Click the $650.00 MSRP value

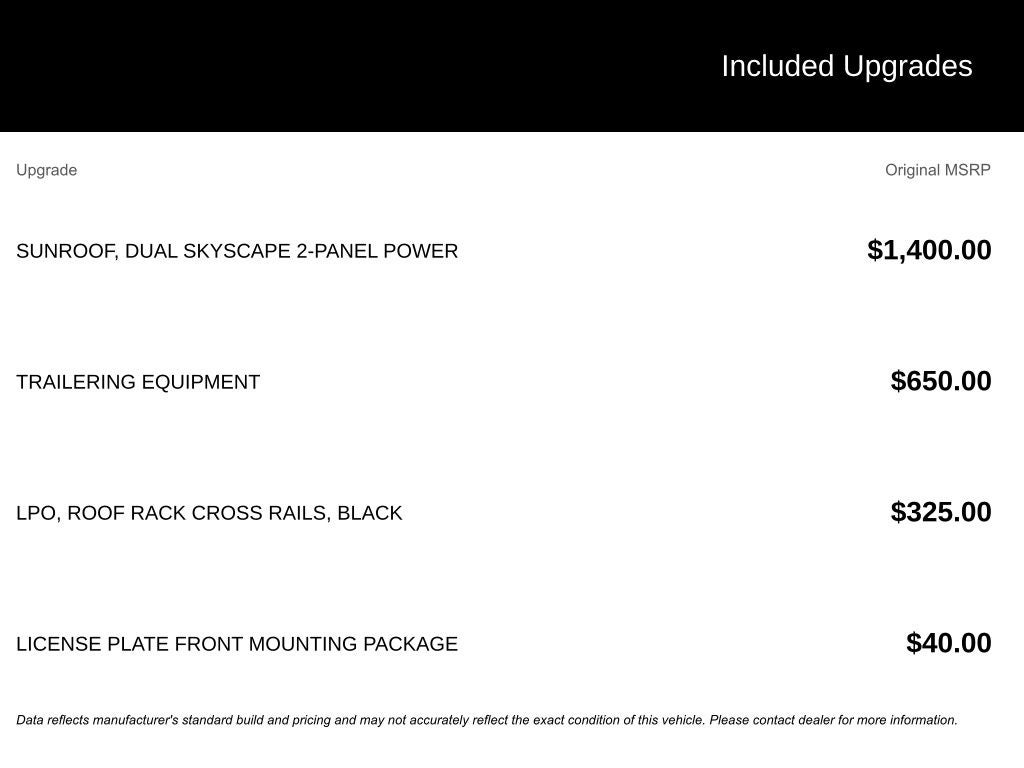941,381
